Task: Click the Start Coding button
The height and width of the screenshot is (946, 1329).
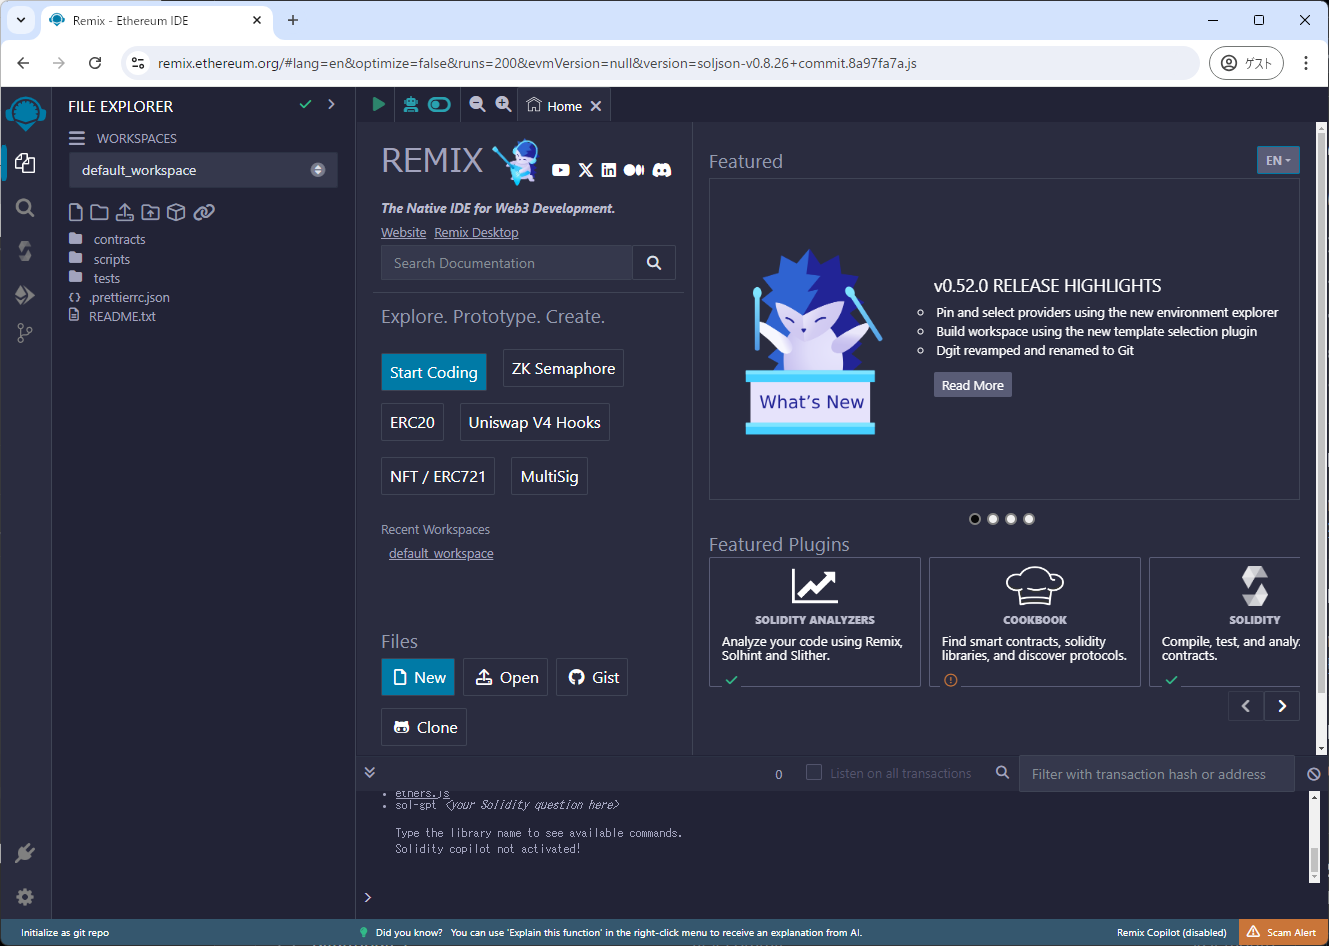Action: tap(433, 372)
